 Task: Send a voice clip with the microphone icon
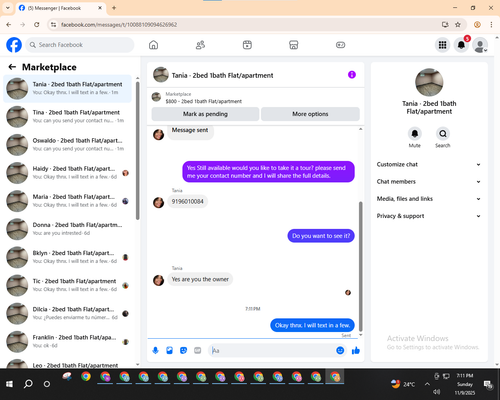pos(155,350)
